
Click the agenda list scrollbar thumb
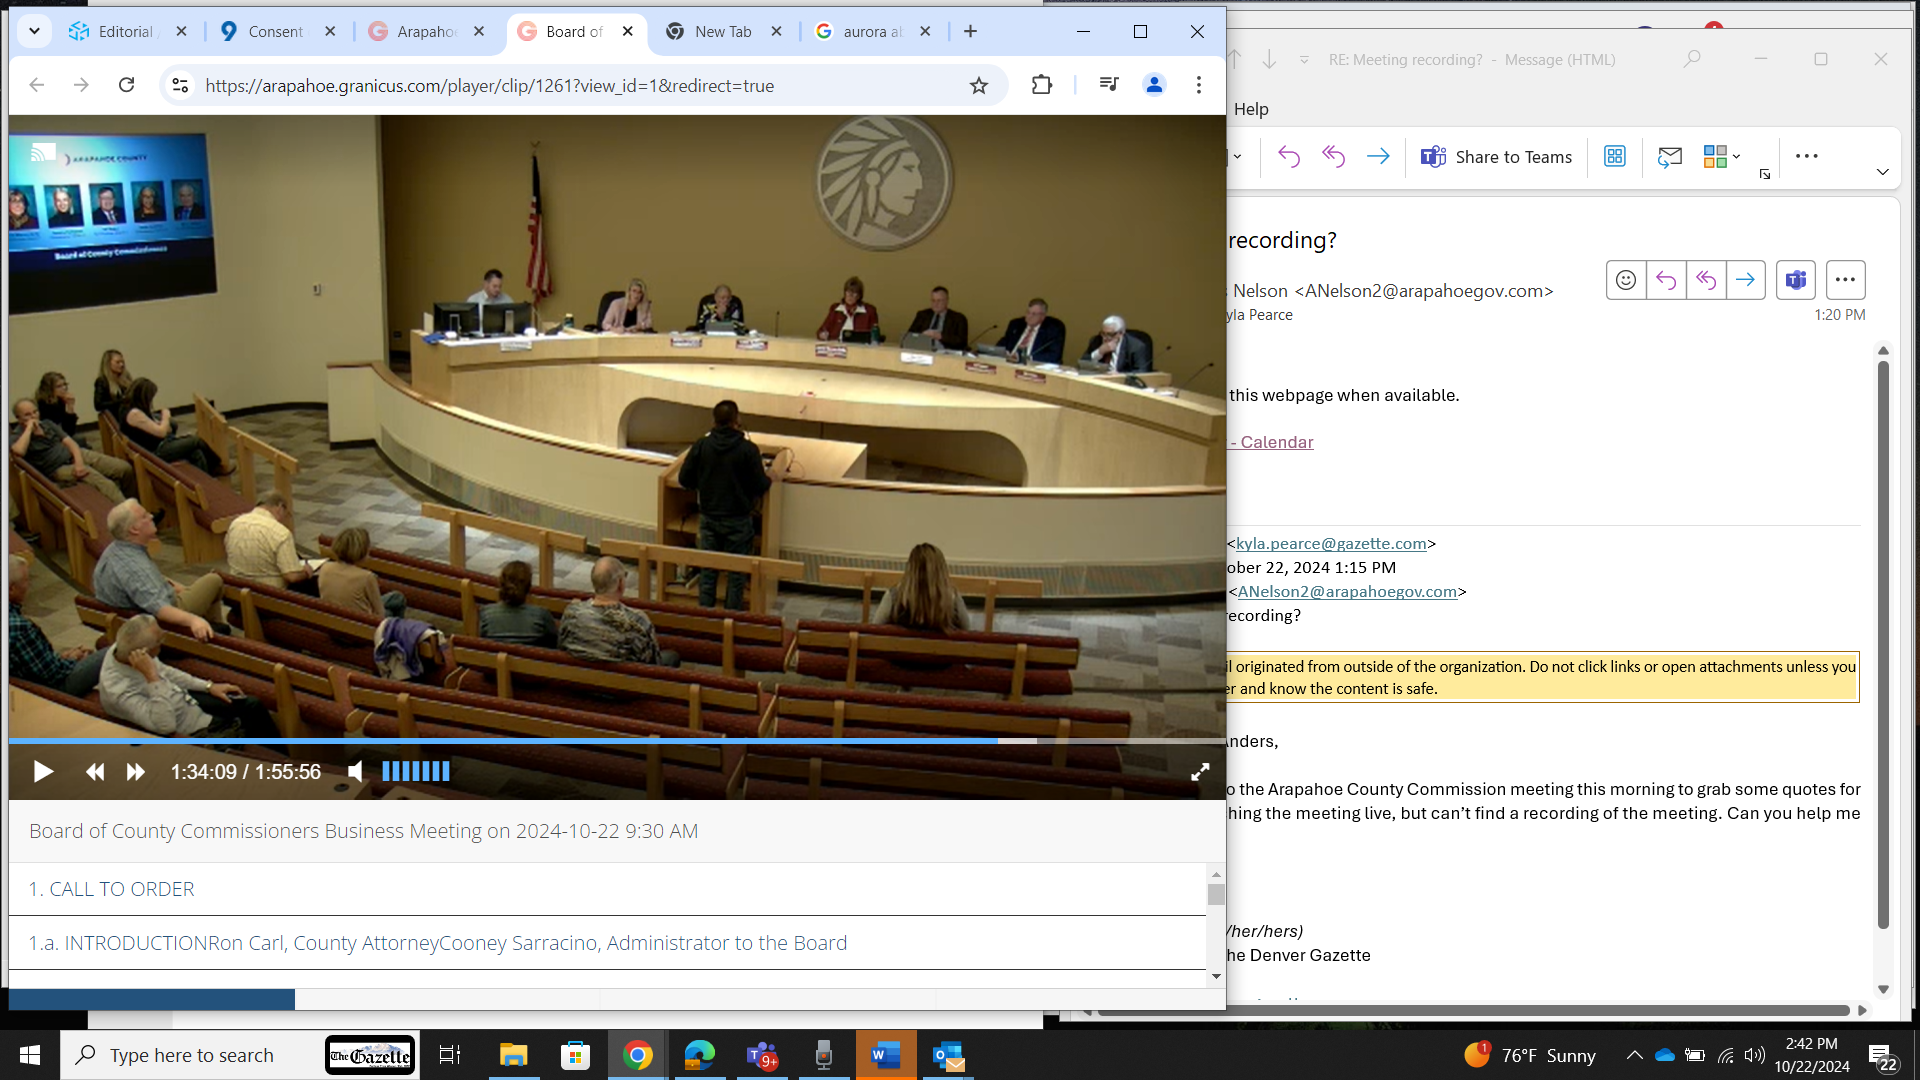(1216, 894)
